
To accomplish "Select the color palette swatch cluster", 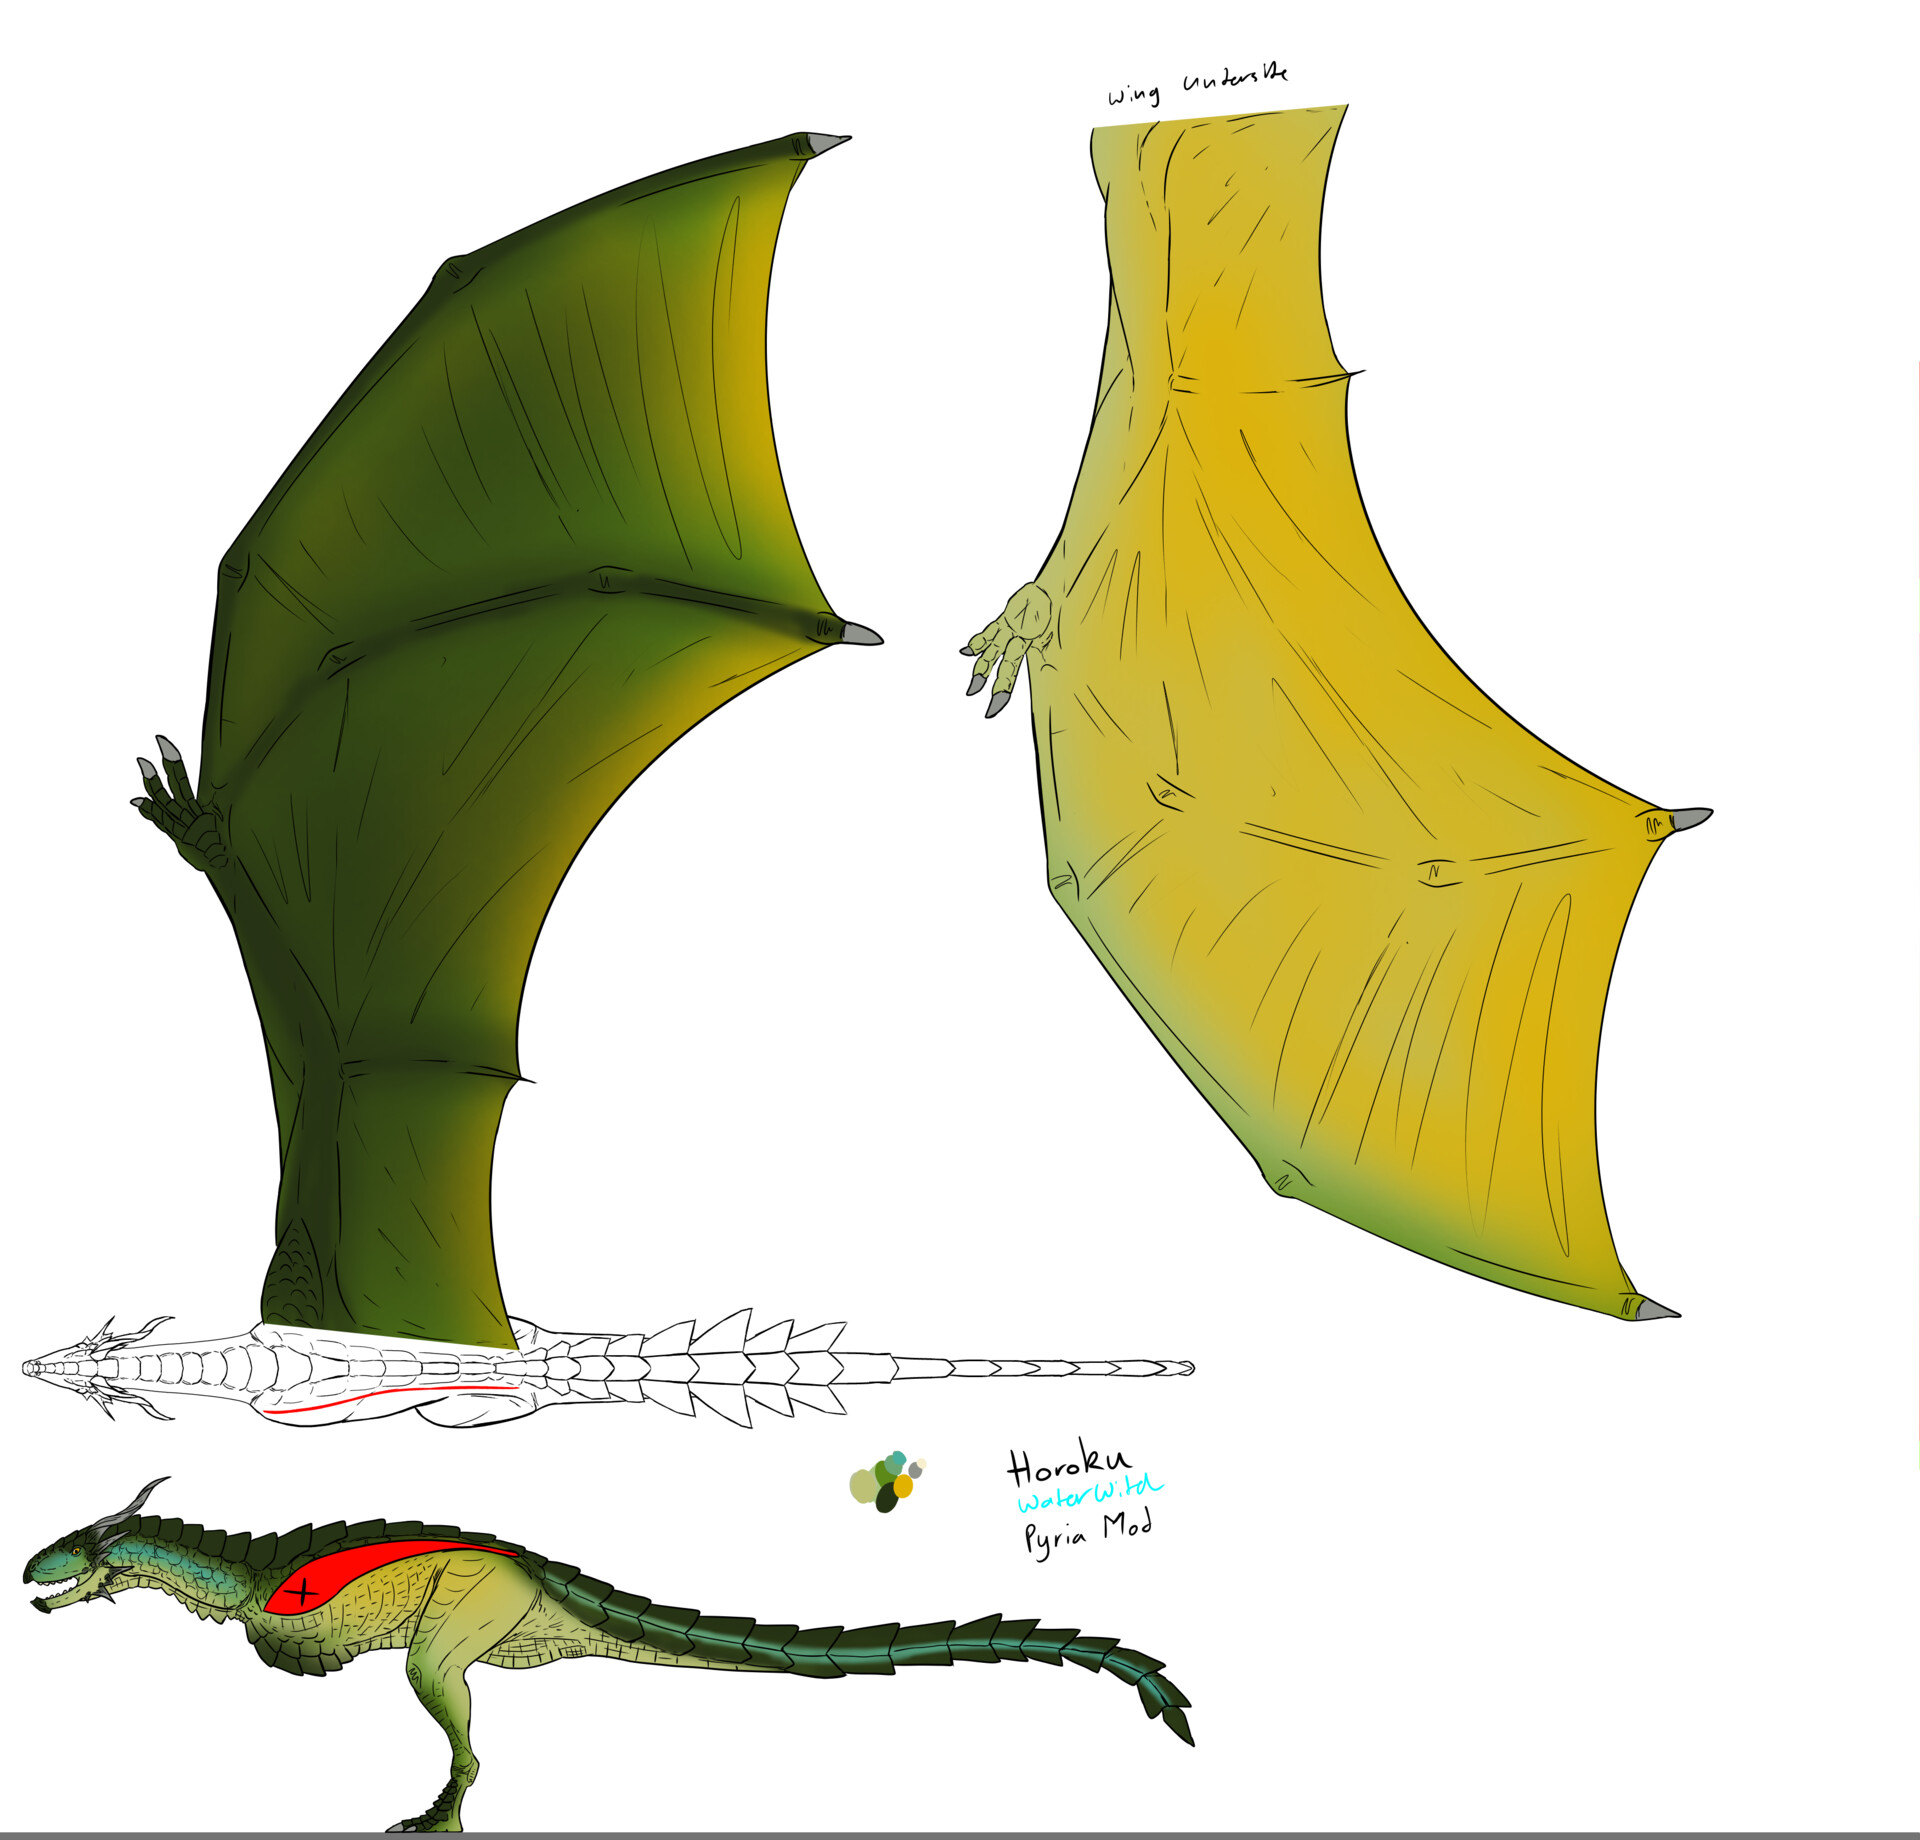I will (x=885, y=1481).
